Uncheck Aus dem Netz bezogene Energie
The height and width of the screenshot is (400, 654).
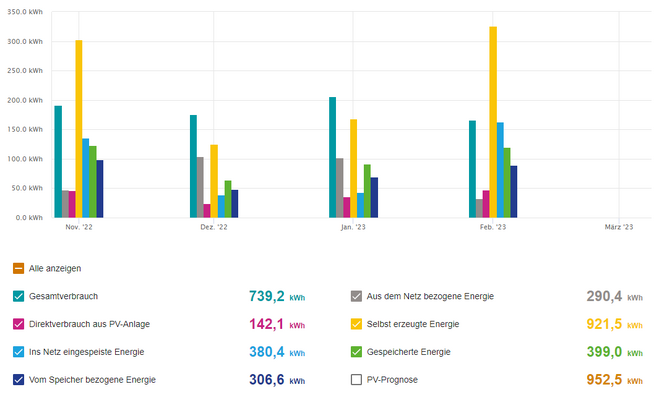tap(356, 296)
